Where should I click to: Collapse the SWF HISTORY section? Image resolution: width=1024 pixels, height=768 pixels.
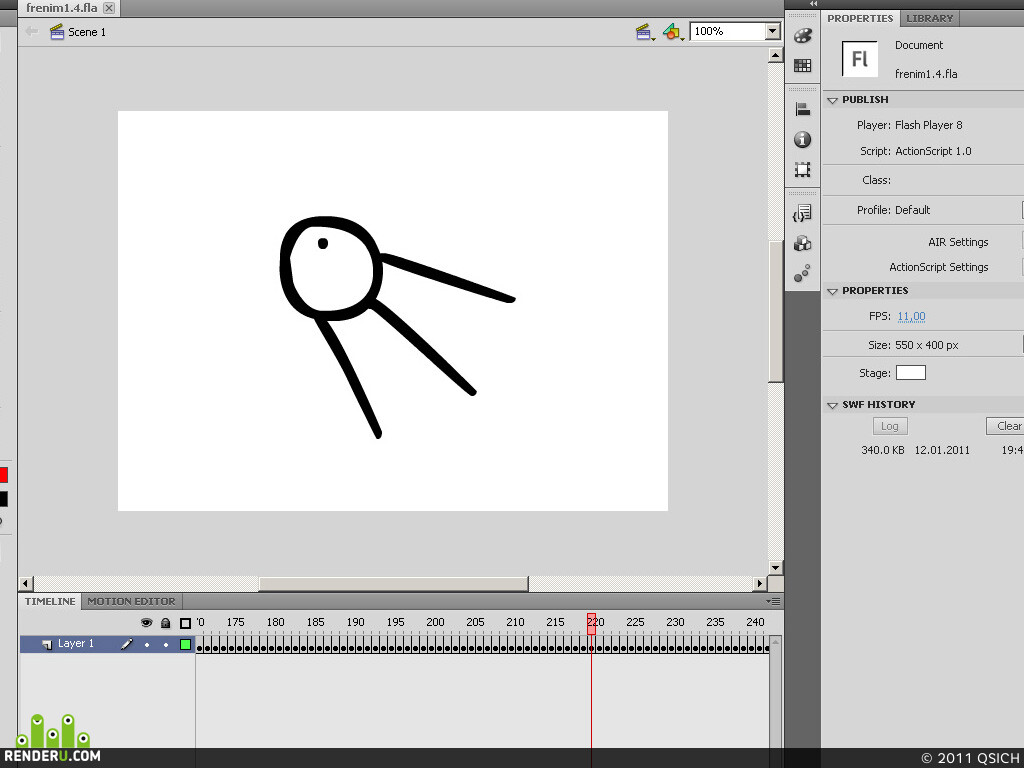coord(833,405)
